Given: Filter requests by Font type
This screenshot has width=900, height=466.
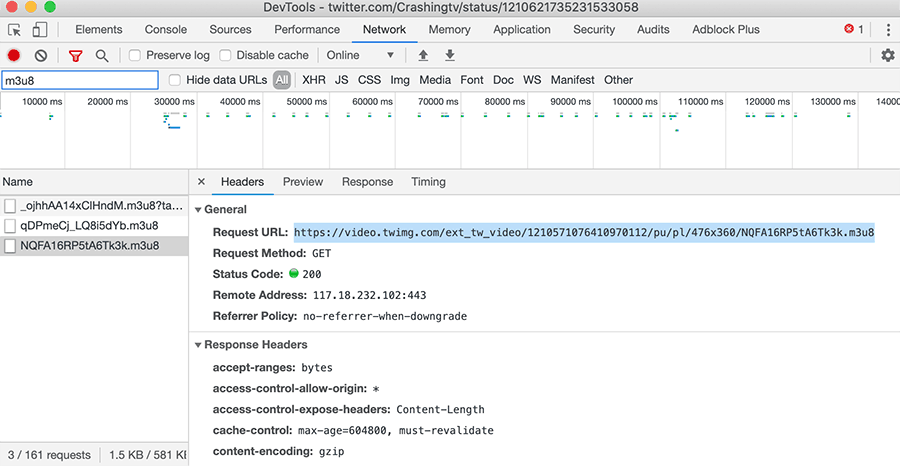Looking at the screenshot, I should click(472, 80).
